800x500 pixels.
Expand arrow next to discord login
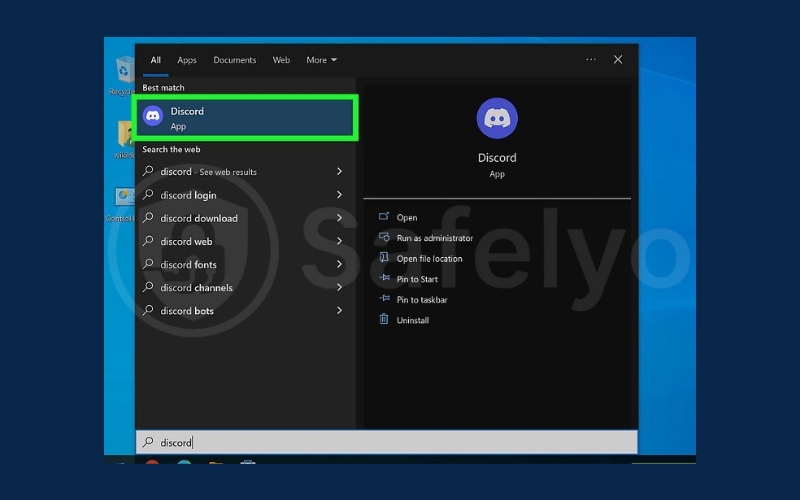tap(339, 195)
